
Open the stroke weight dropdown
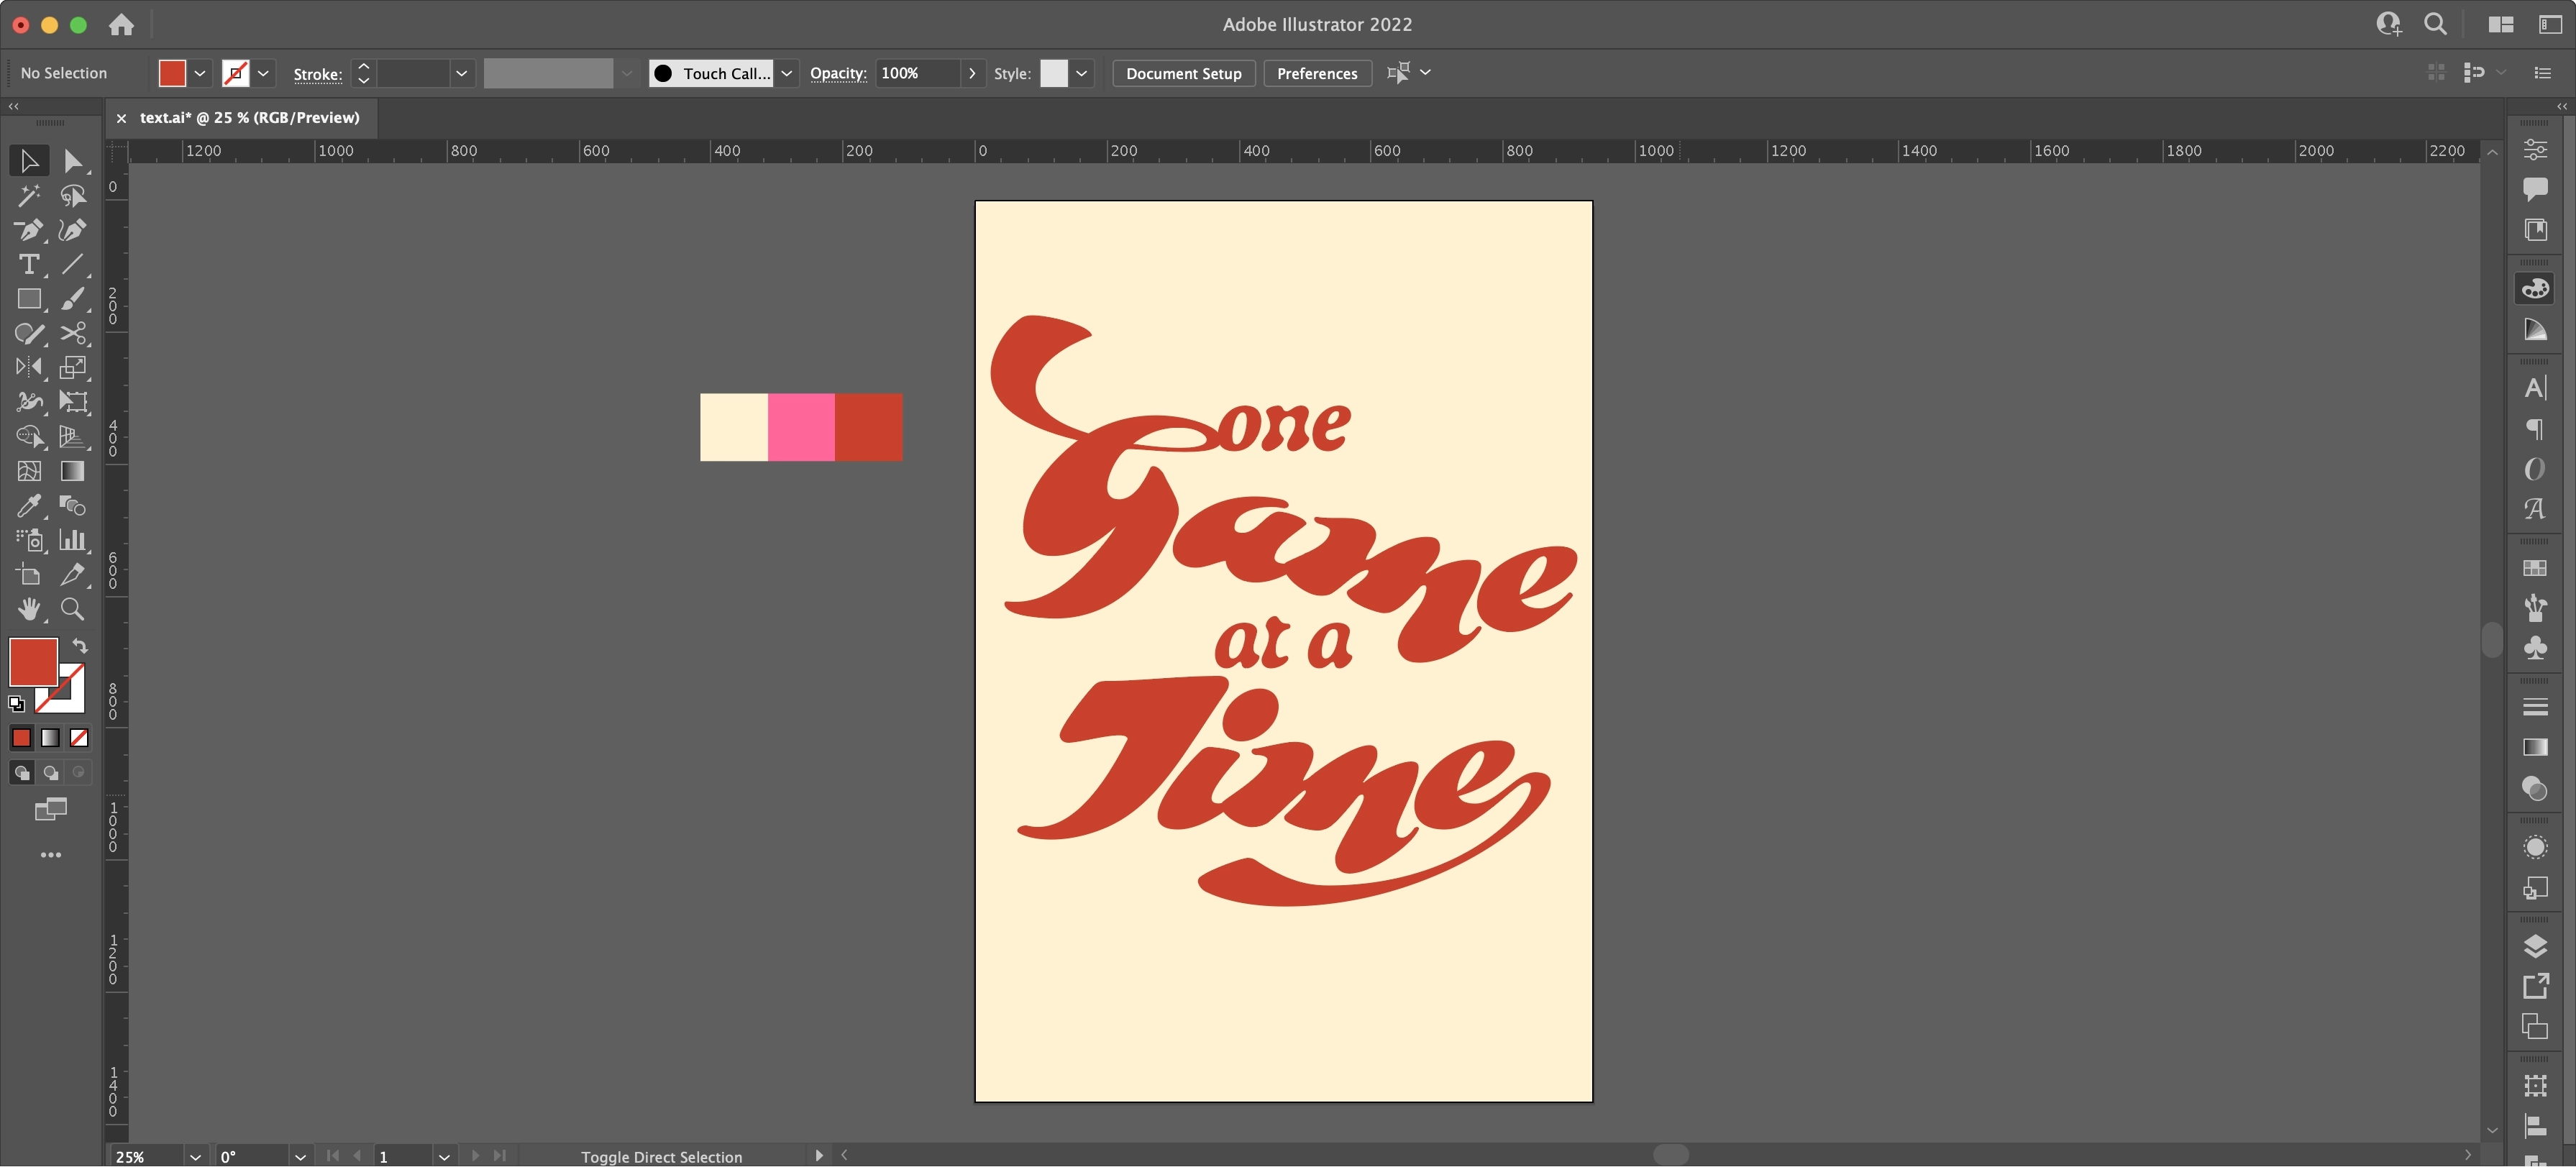click(461, 73)
